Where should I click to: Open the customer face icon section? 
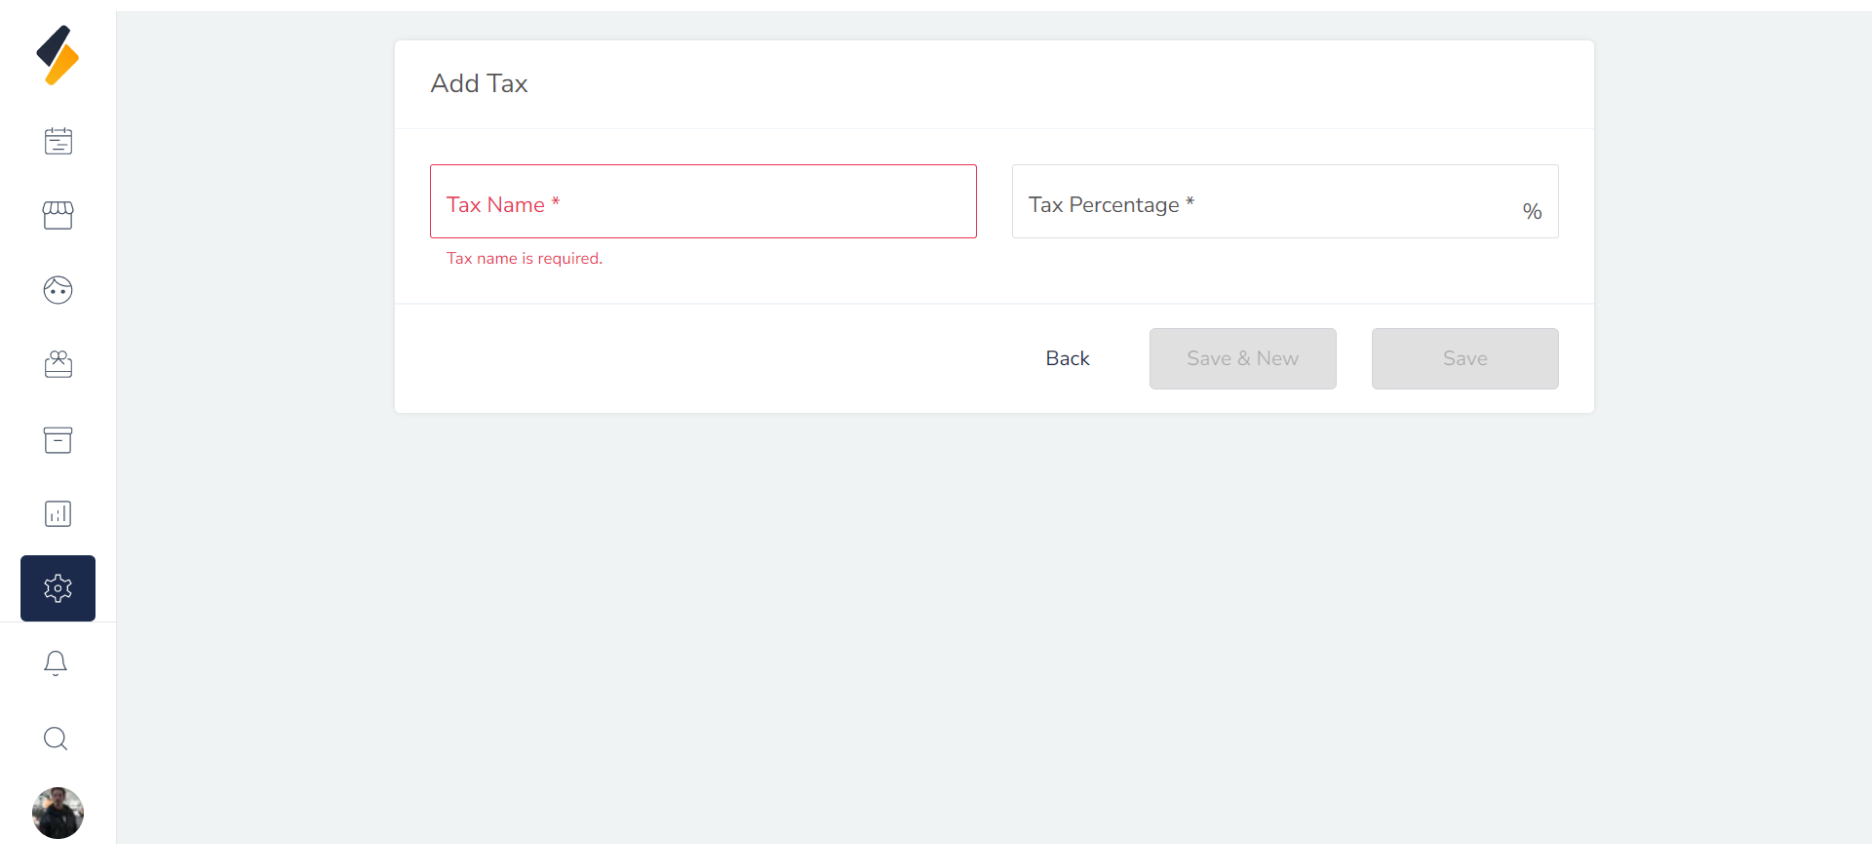(x=58, y=290)
